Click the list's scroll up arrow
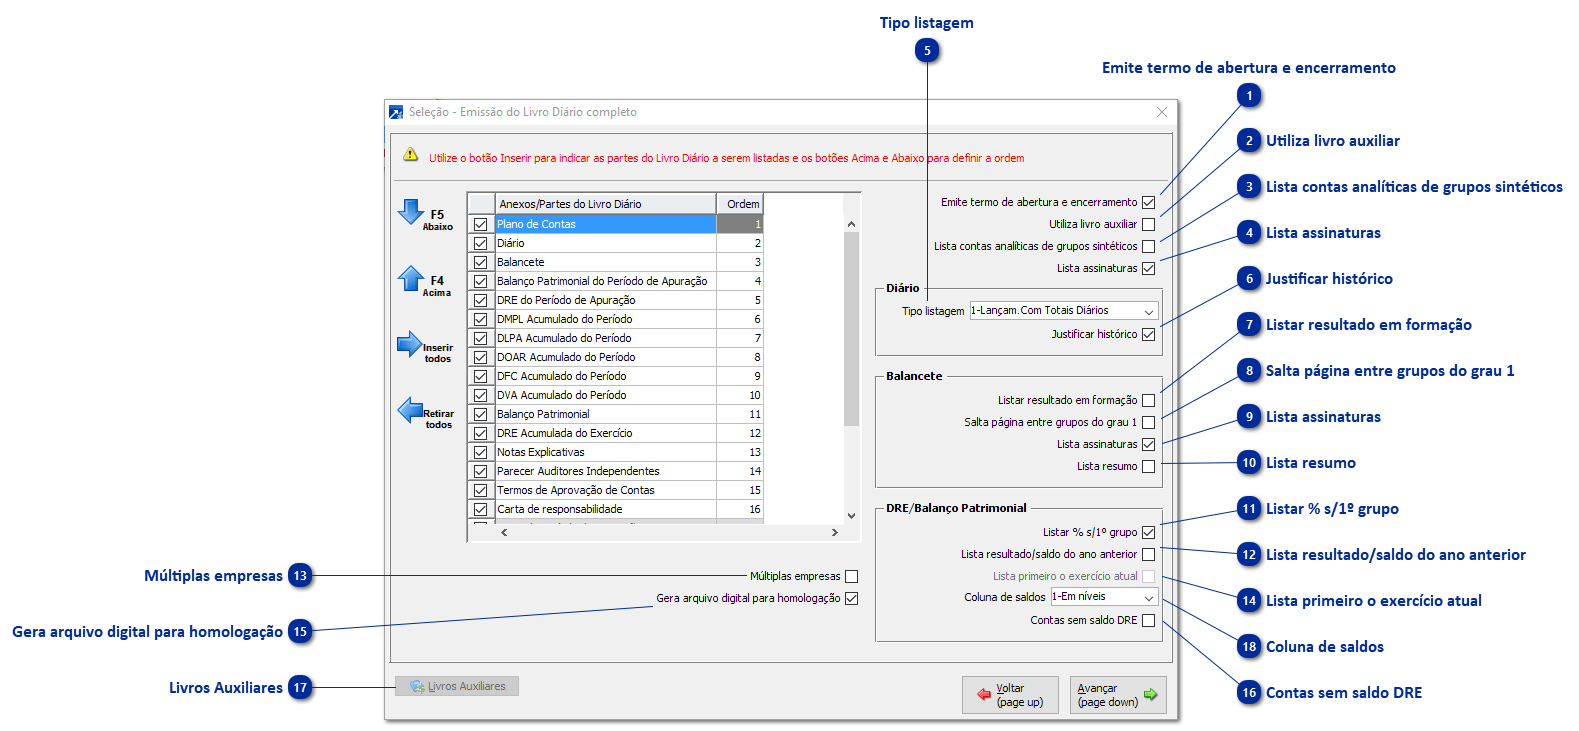Viewport: 1579px width, 731px height. click(x=852, y=224)
